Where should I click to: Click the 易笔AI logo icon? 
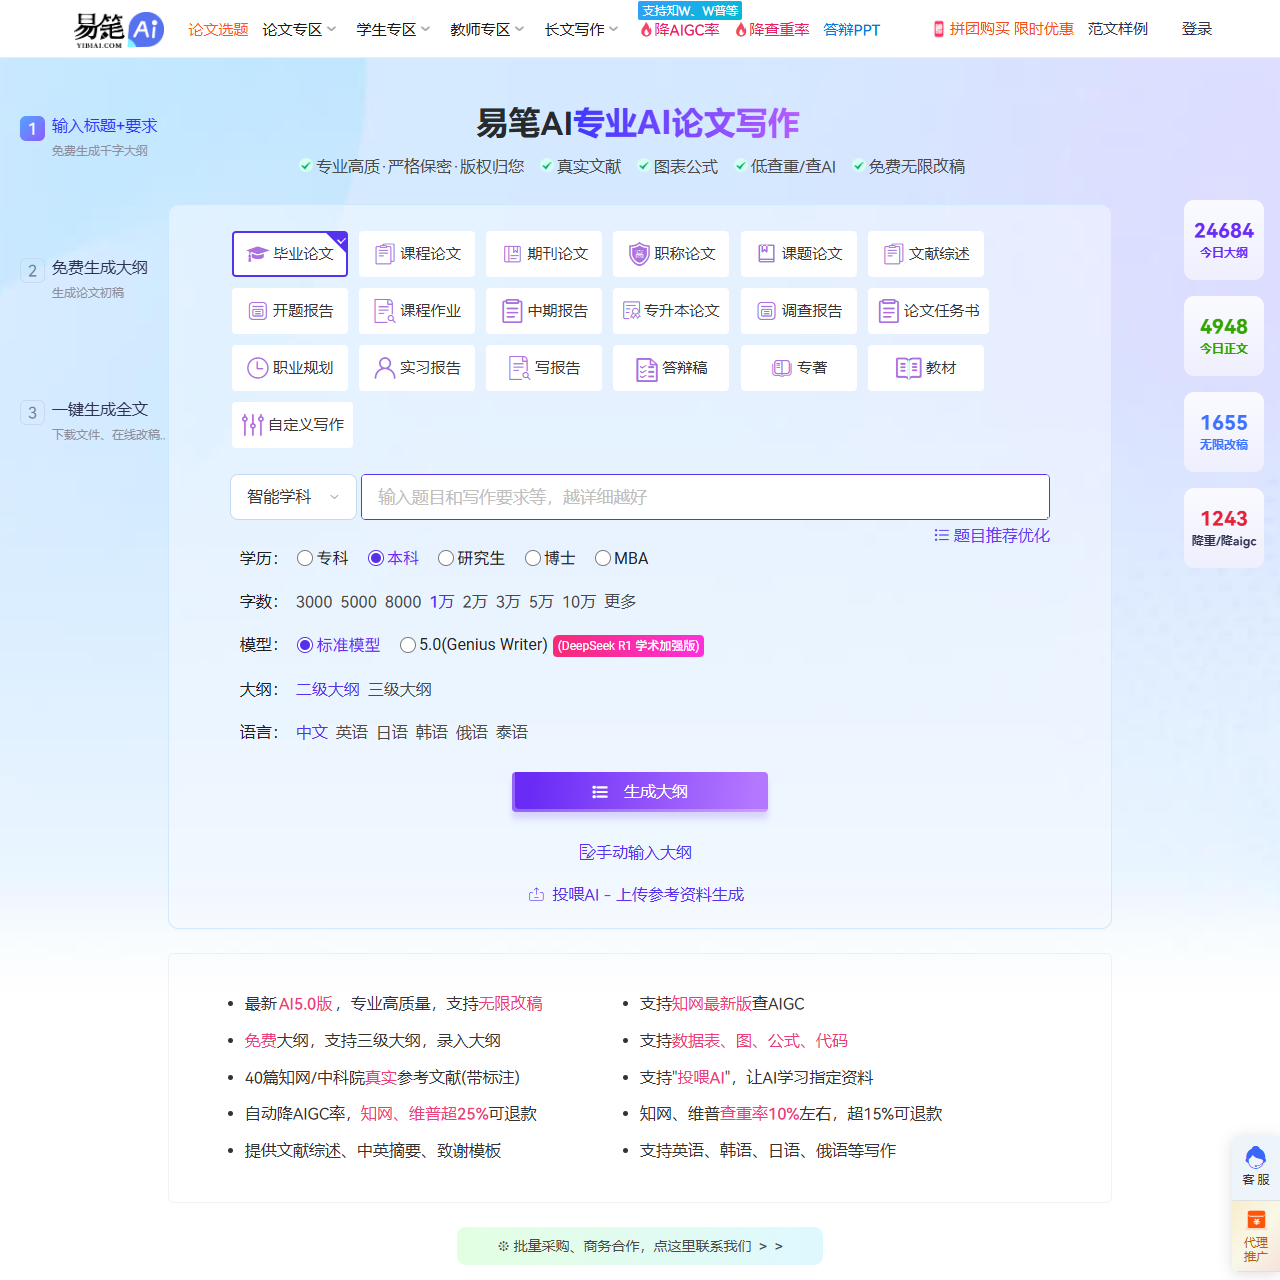click(x=119, y=29)
